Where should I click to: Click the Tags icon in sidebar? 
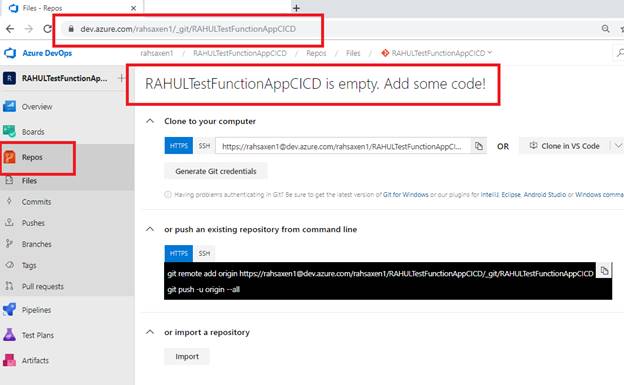coord(10,264)
